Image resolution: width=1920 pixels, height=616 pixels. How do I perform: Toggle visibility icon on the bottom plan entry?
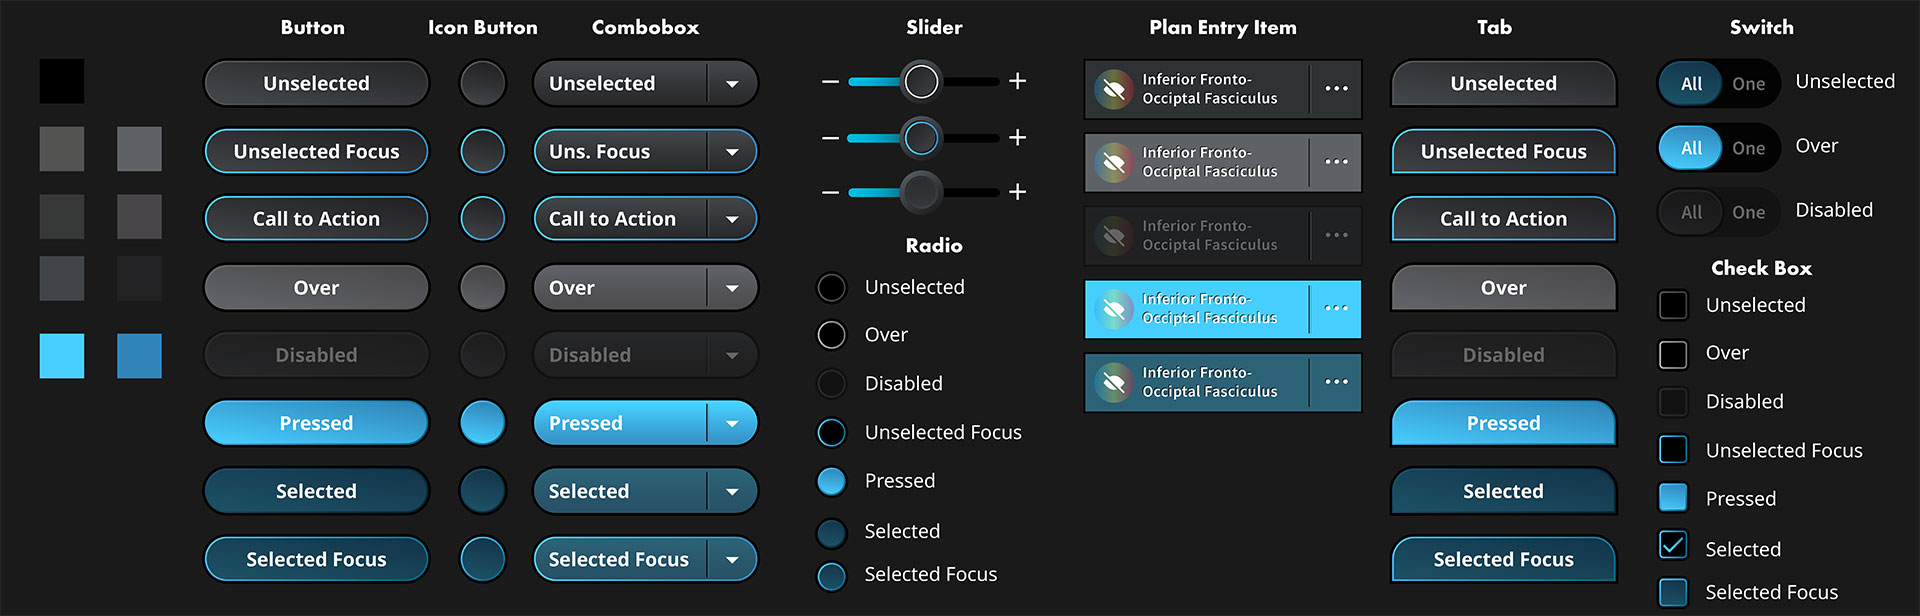coord(1113,382)
